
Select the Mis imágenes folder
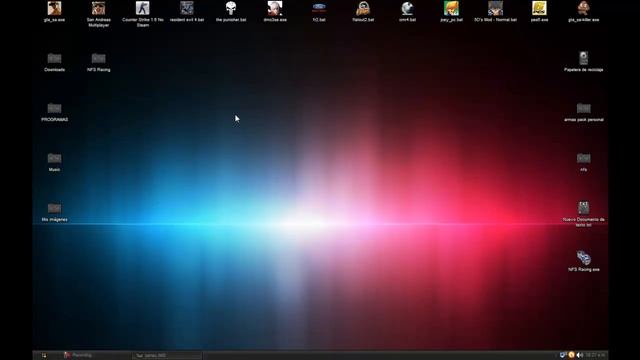[54, 209]
